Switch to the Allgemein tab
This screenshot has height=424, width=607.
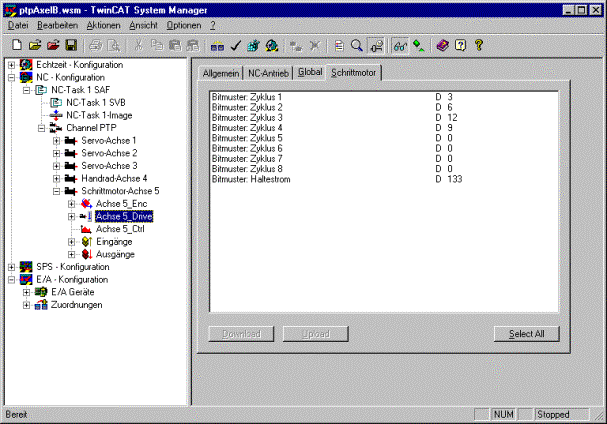(221, 73)
